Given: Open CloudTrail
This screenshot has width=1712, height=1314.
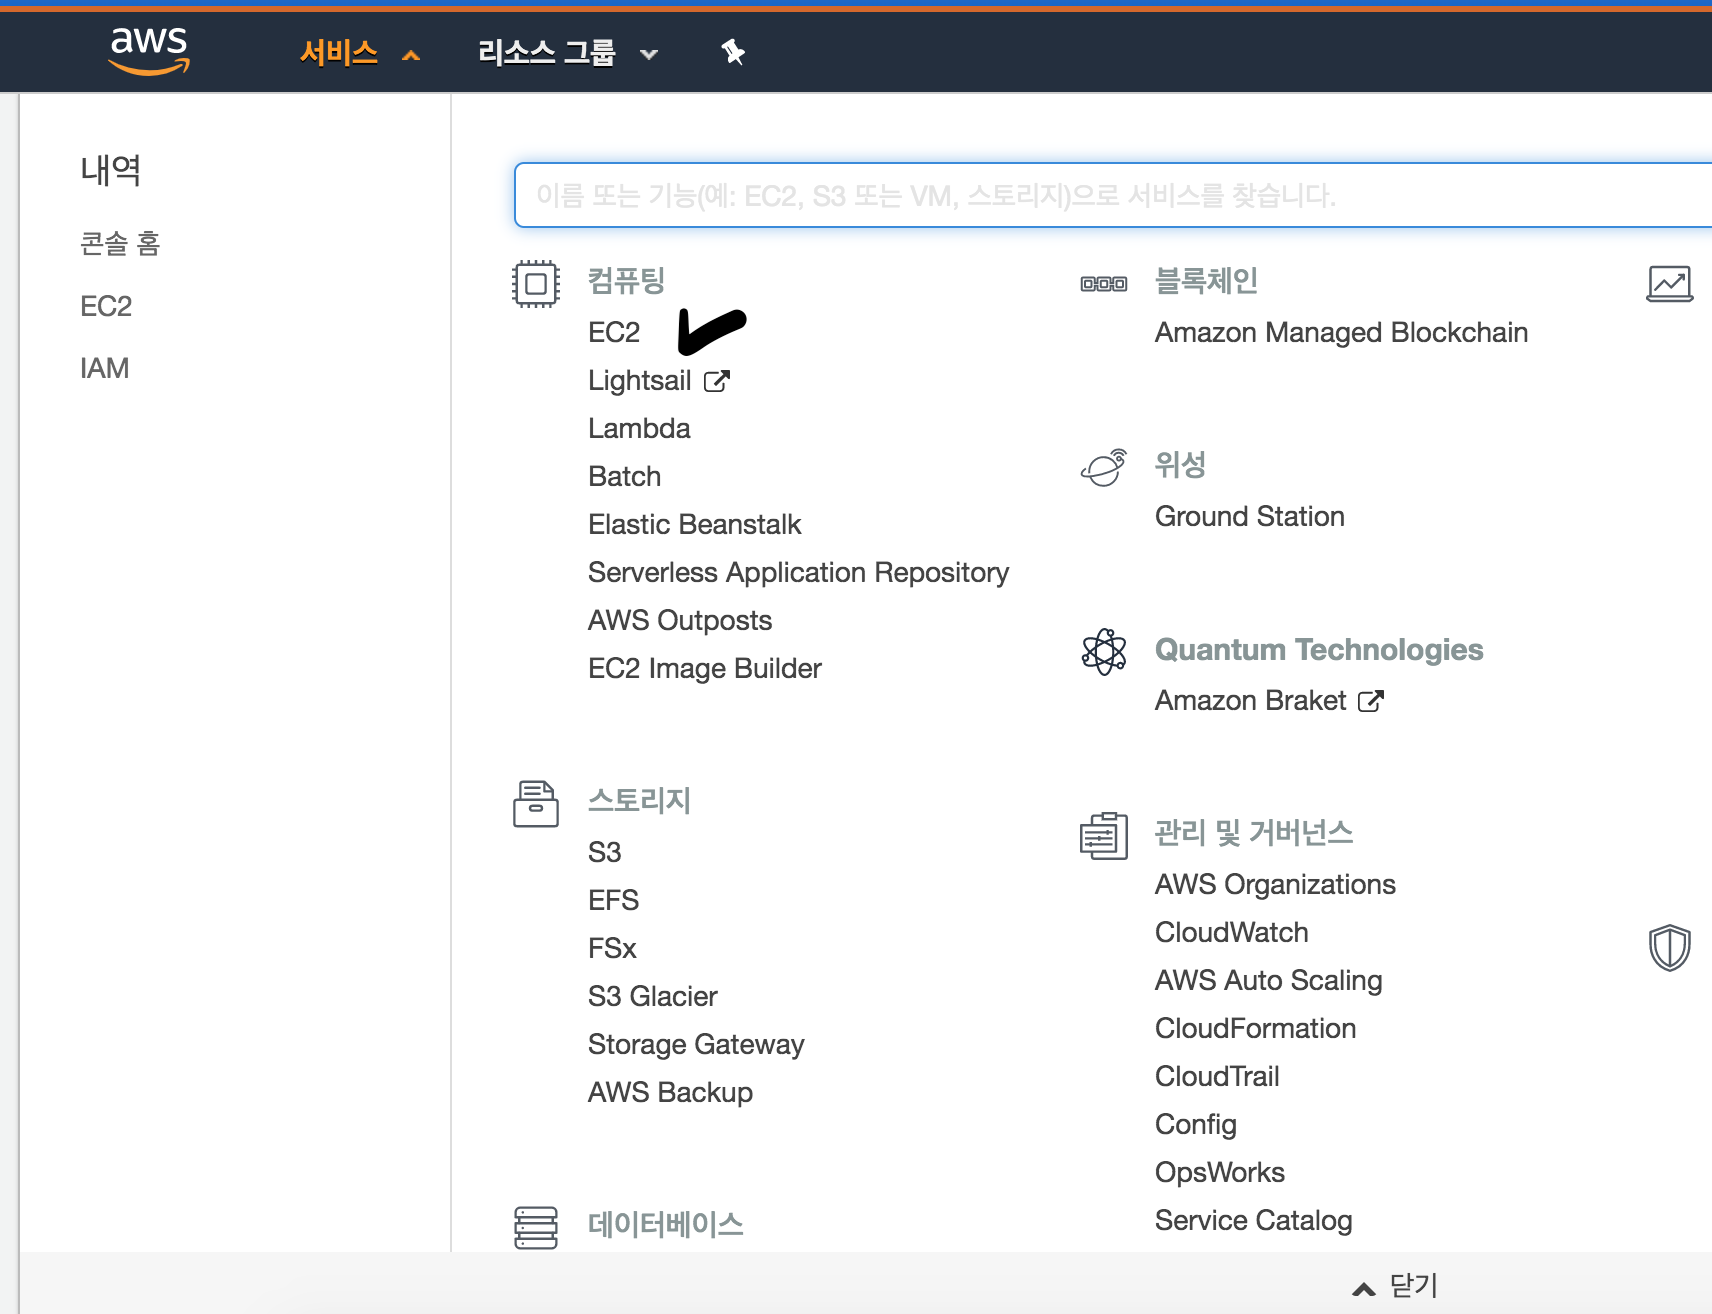Looking at the screenshot, I should pyautogui.click(x=1218, y=1076).
